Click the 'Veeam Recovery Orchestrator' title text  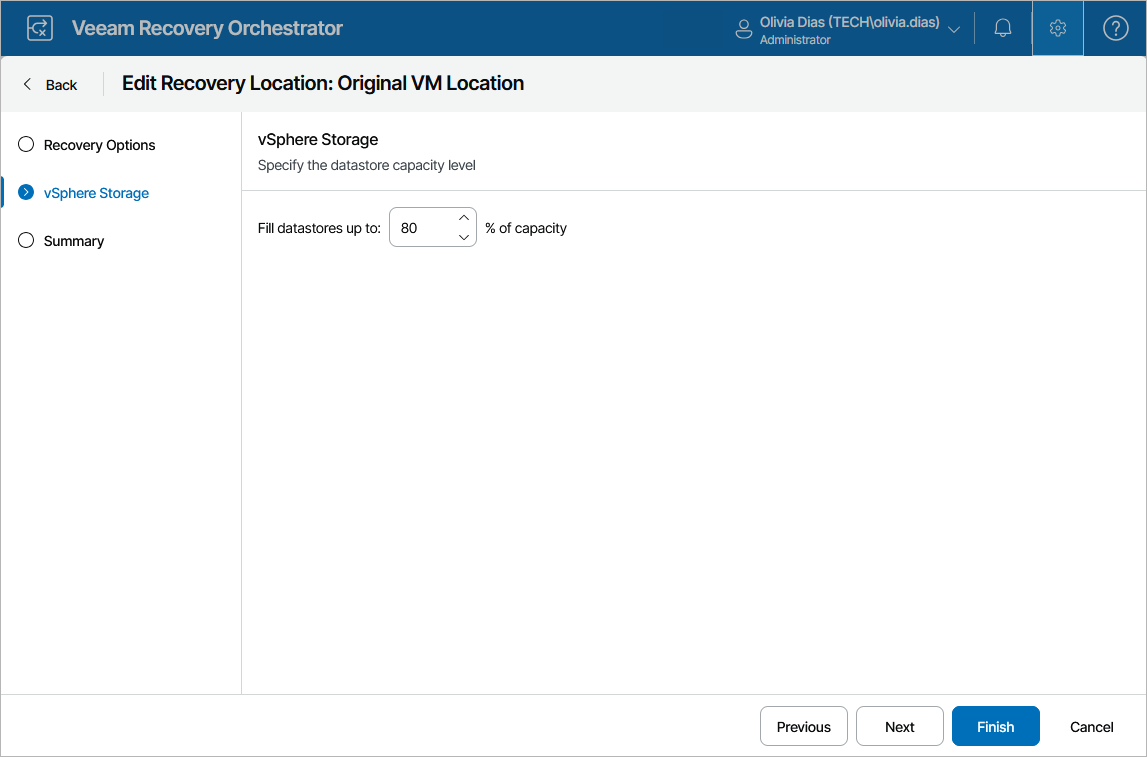(x=207, y=28)
